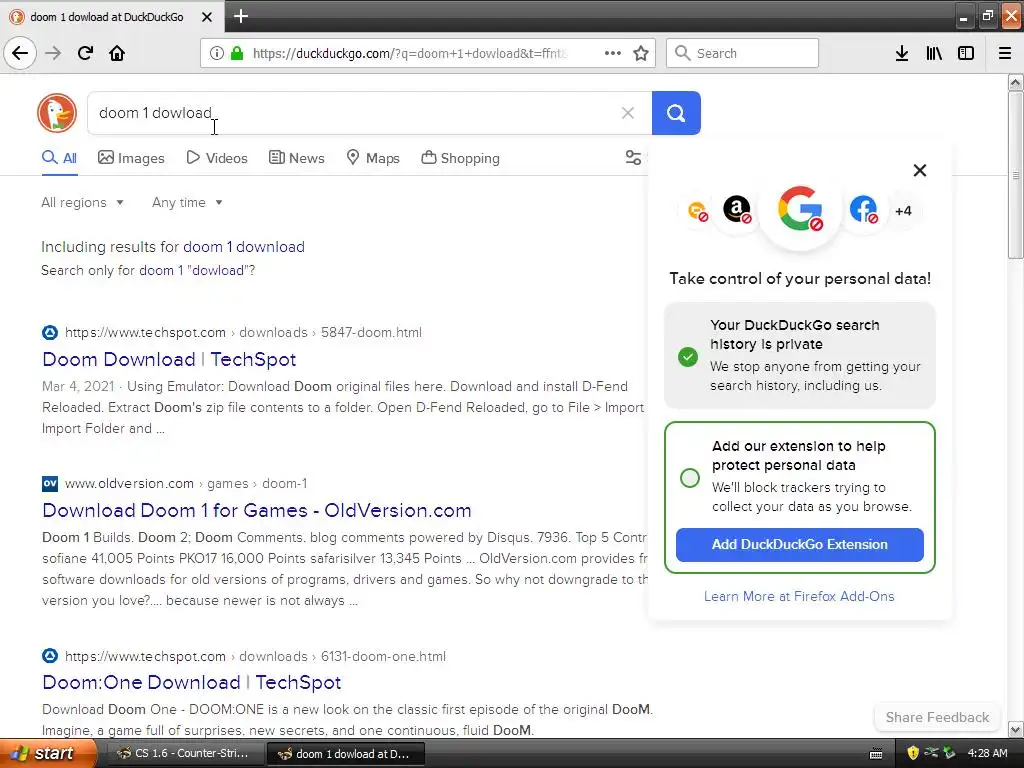Open the Library bookmarks icon

(x=934, y=53)
